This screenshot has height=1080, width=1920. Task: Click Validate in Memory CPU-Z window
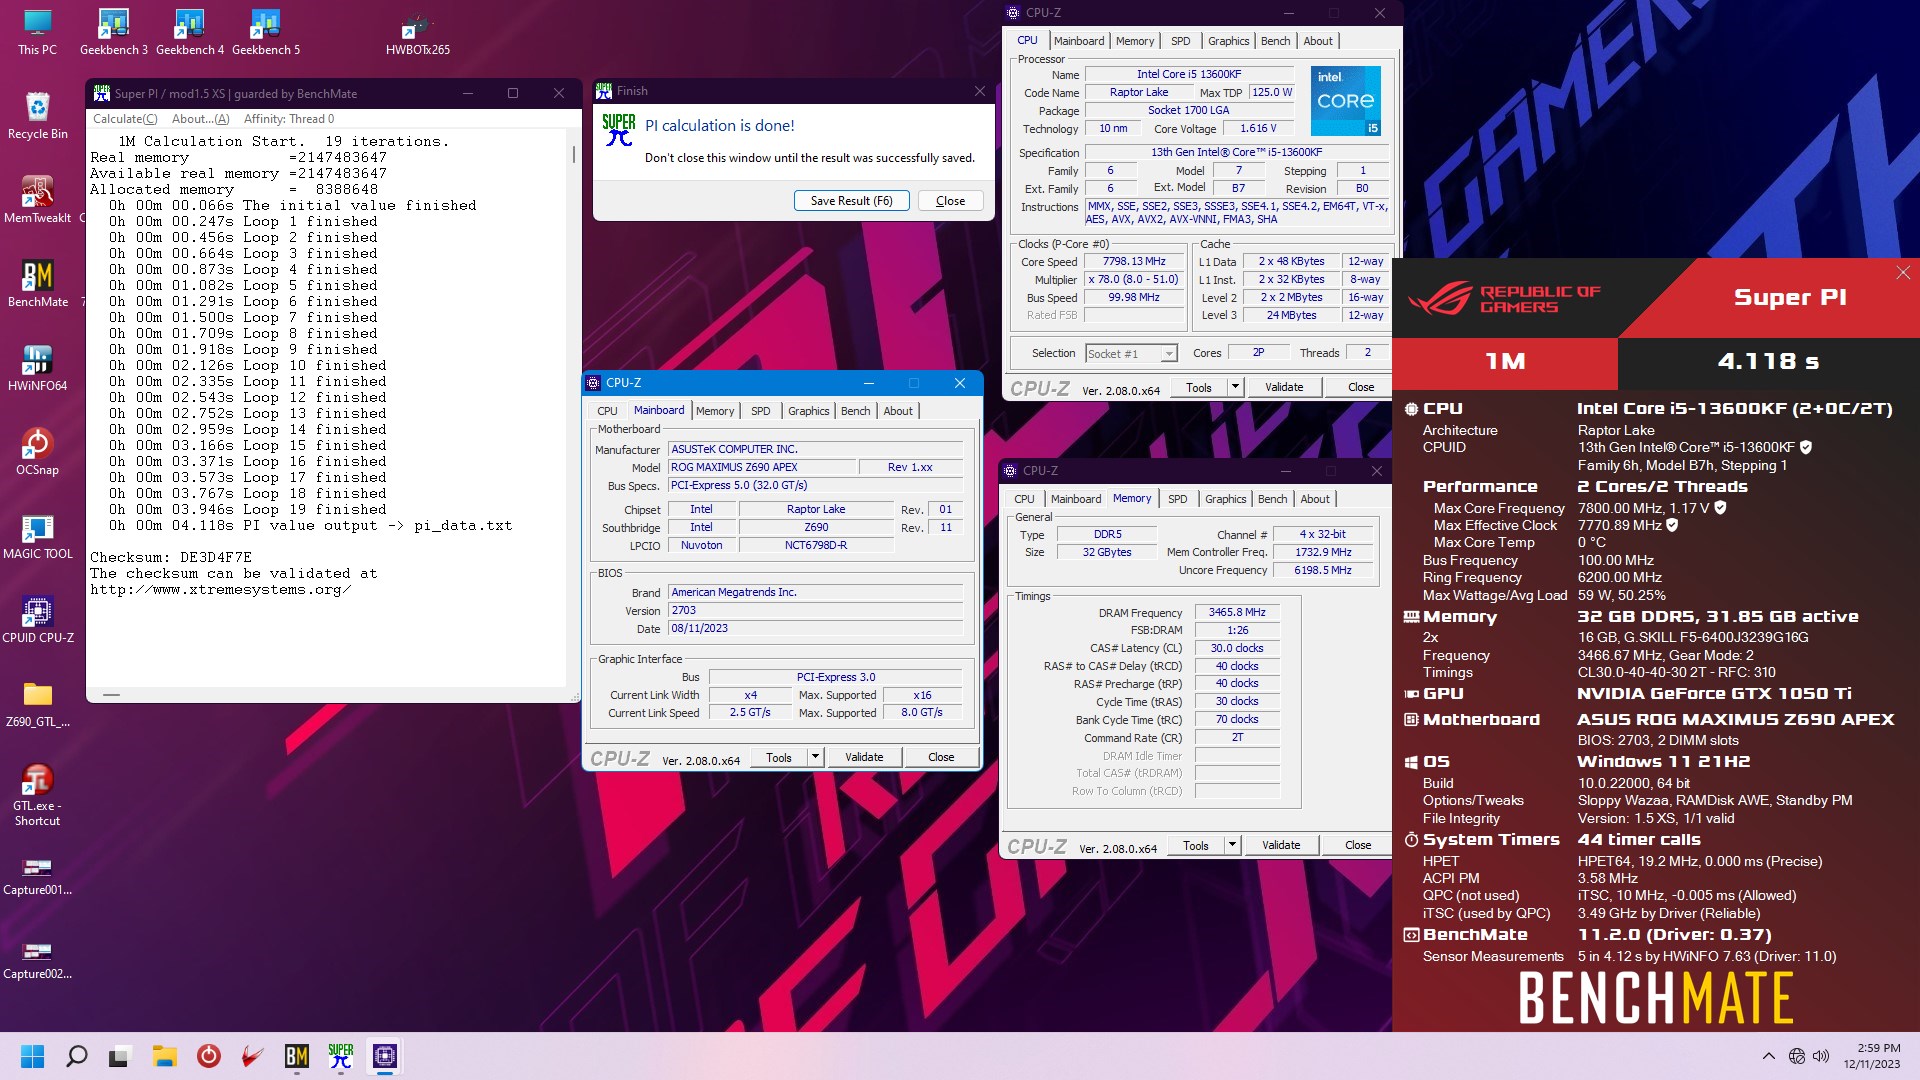pyautogui.click(x=1281, y=845)
